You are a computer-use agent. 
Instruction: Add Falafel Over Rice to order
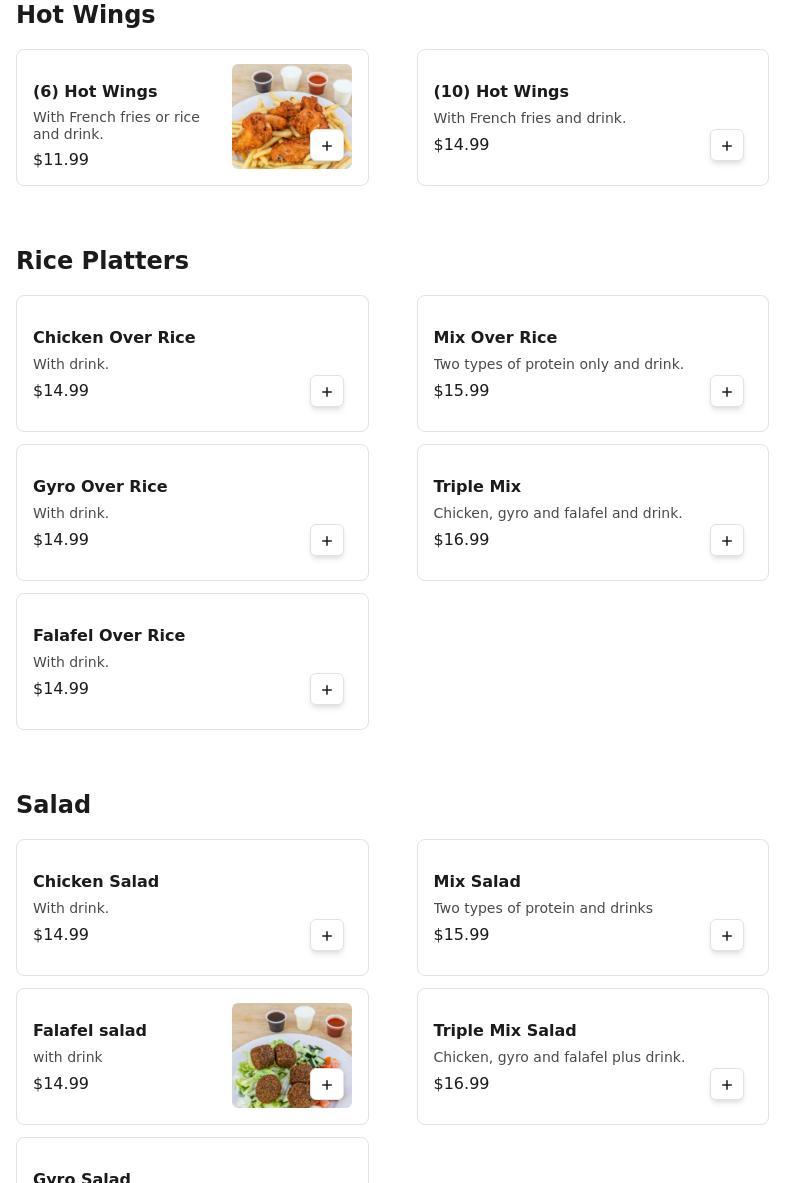(327, 689)
